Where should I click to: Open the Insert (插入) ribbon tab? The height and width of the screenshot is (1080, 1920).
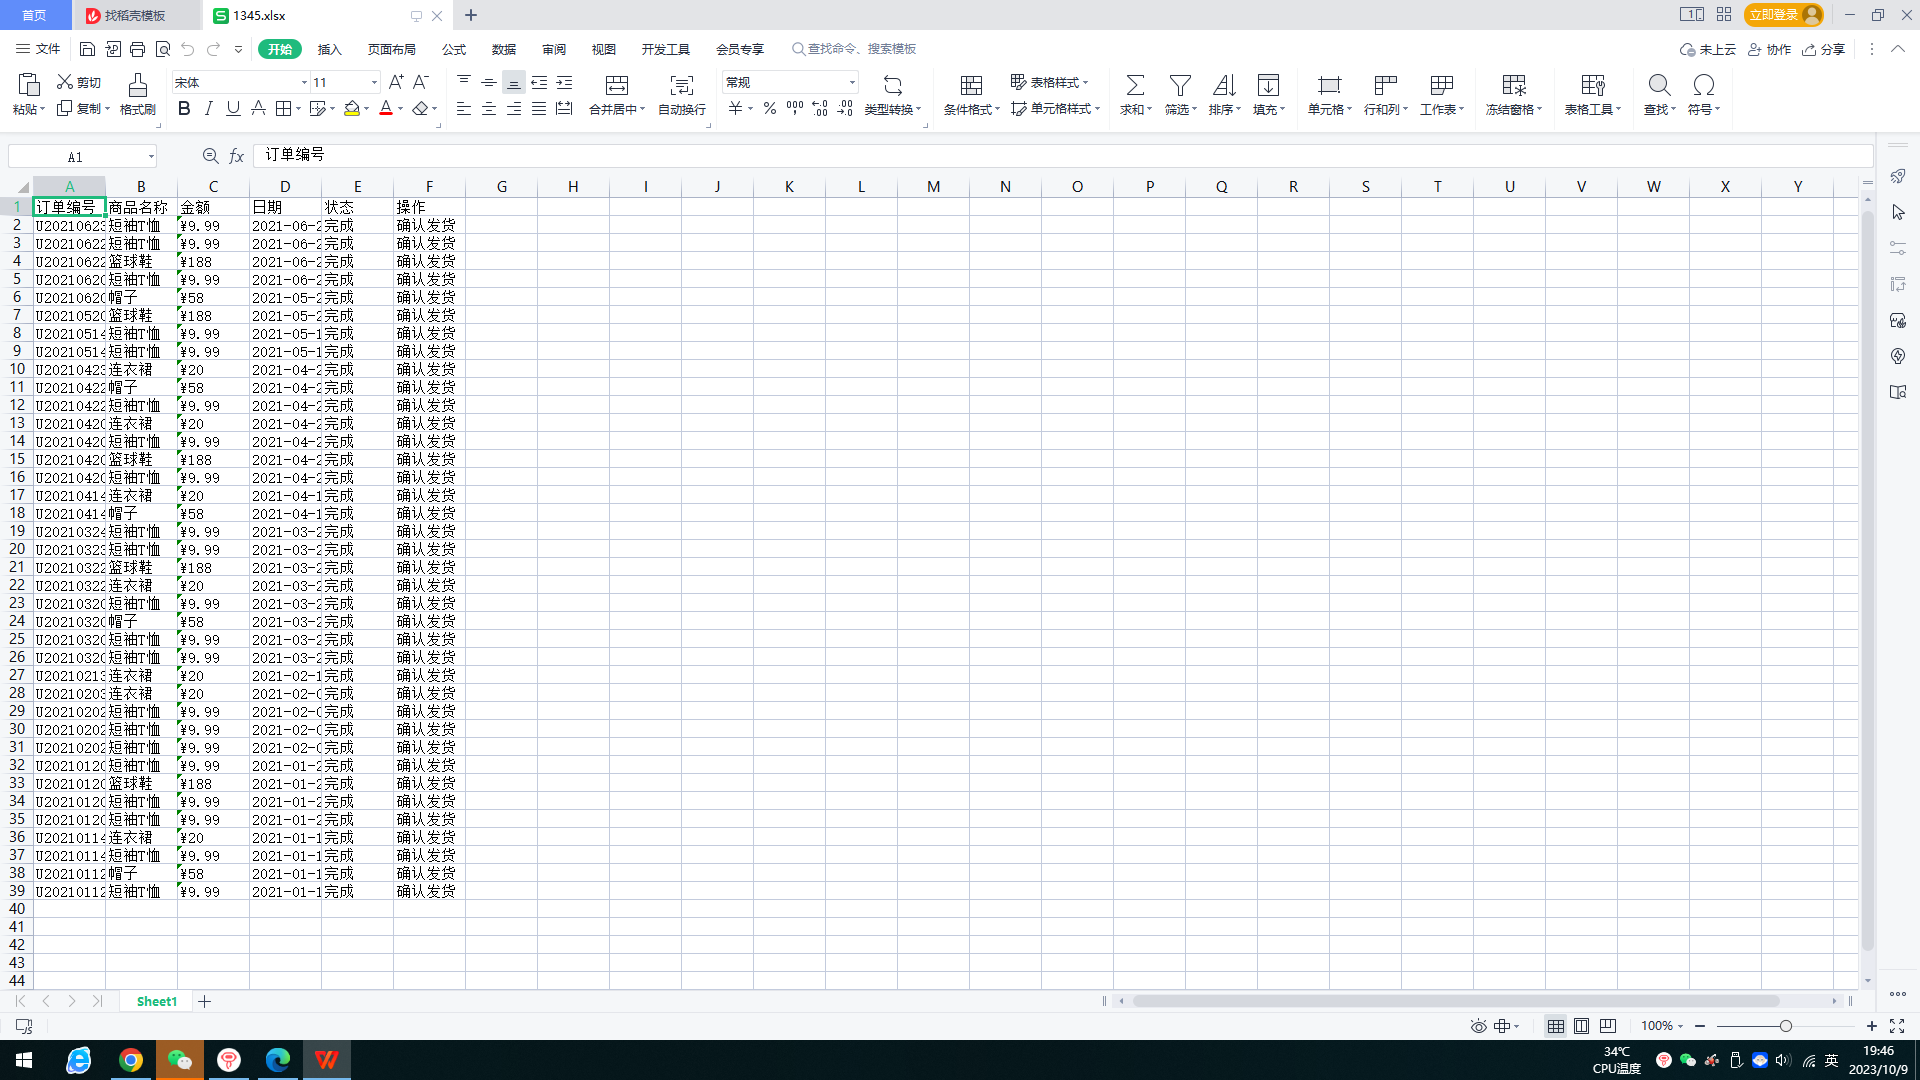(329, 49)
